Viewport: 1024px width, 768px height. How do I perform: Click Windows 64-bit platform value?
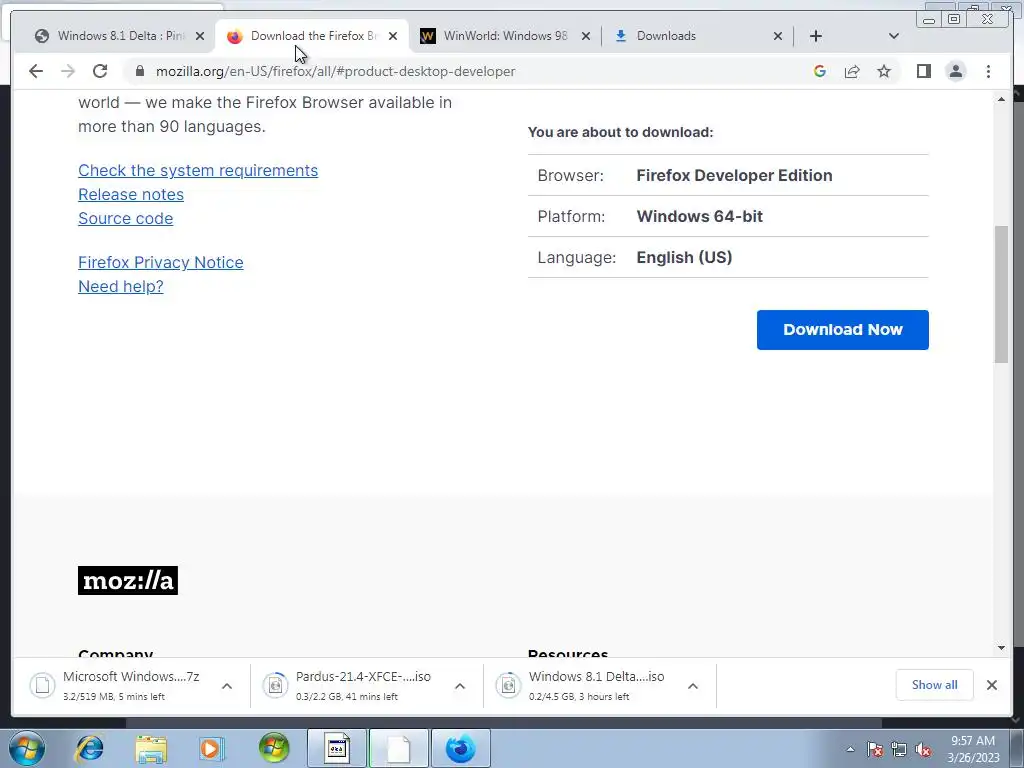699,217
